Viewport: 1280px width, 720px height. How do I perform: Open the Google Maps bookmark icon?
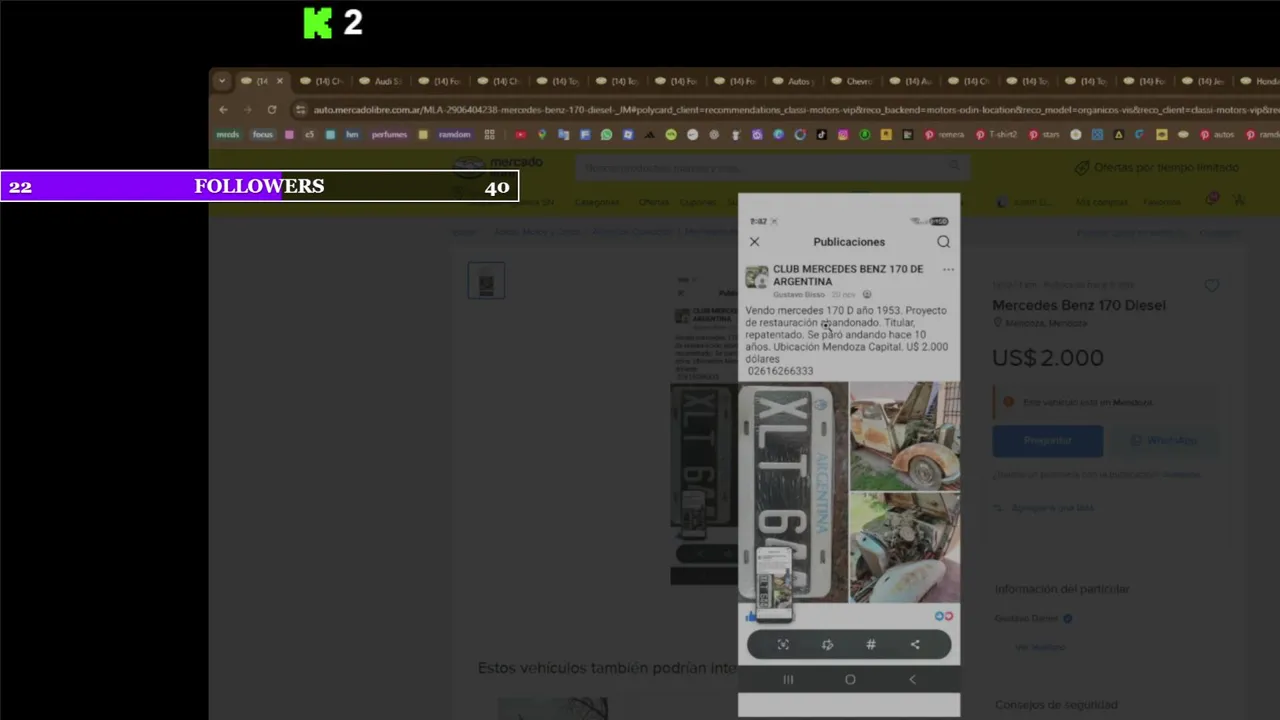pyautogui.click(x=542, y=135)
